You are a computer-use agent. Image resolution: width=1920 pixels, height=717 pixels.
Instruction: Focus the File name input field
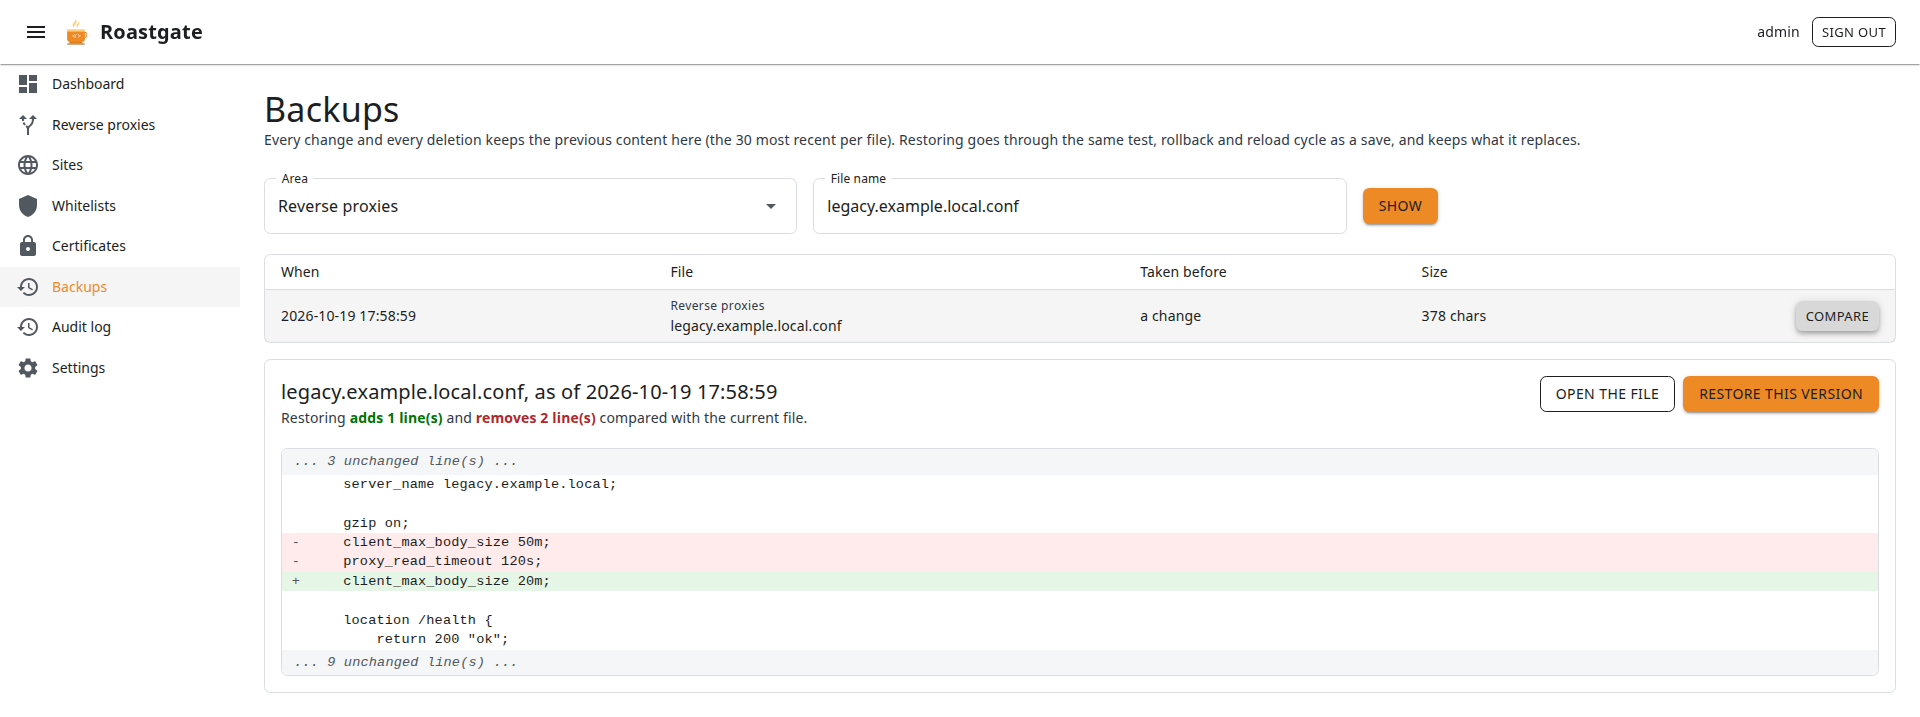click(1079, 206)
